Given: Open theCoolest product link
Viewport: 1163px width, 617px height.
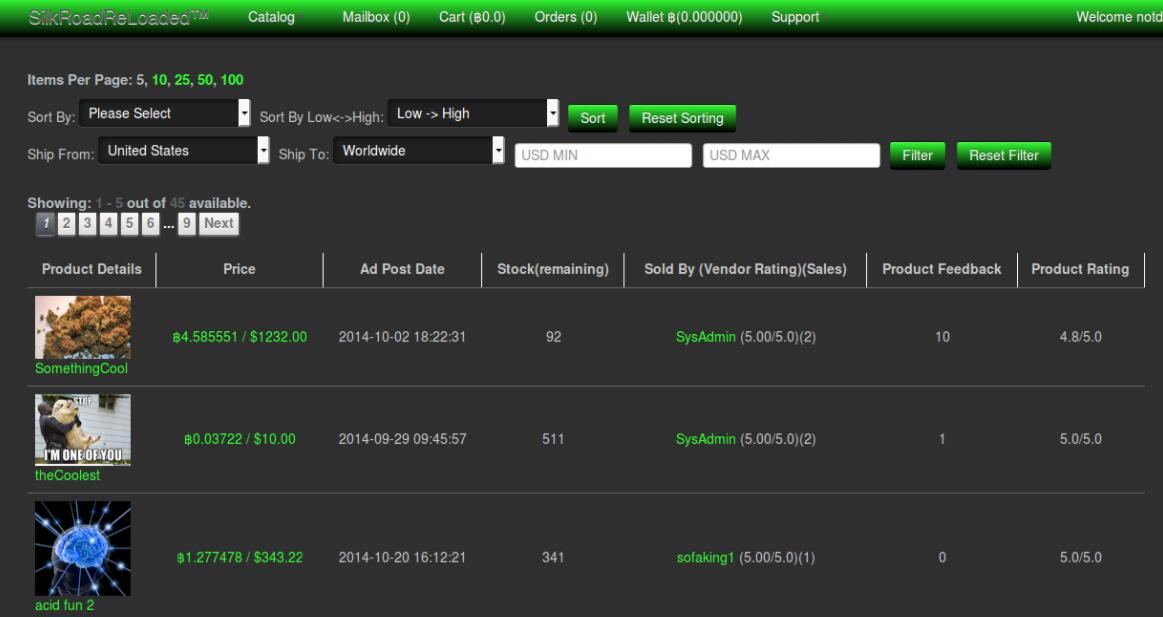Looking at the screenshot, I should (x=67, y=475).
